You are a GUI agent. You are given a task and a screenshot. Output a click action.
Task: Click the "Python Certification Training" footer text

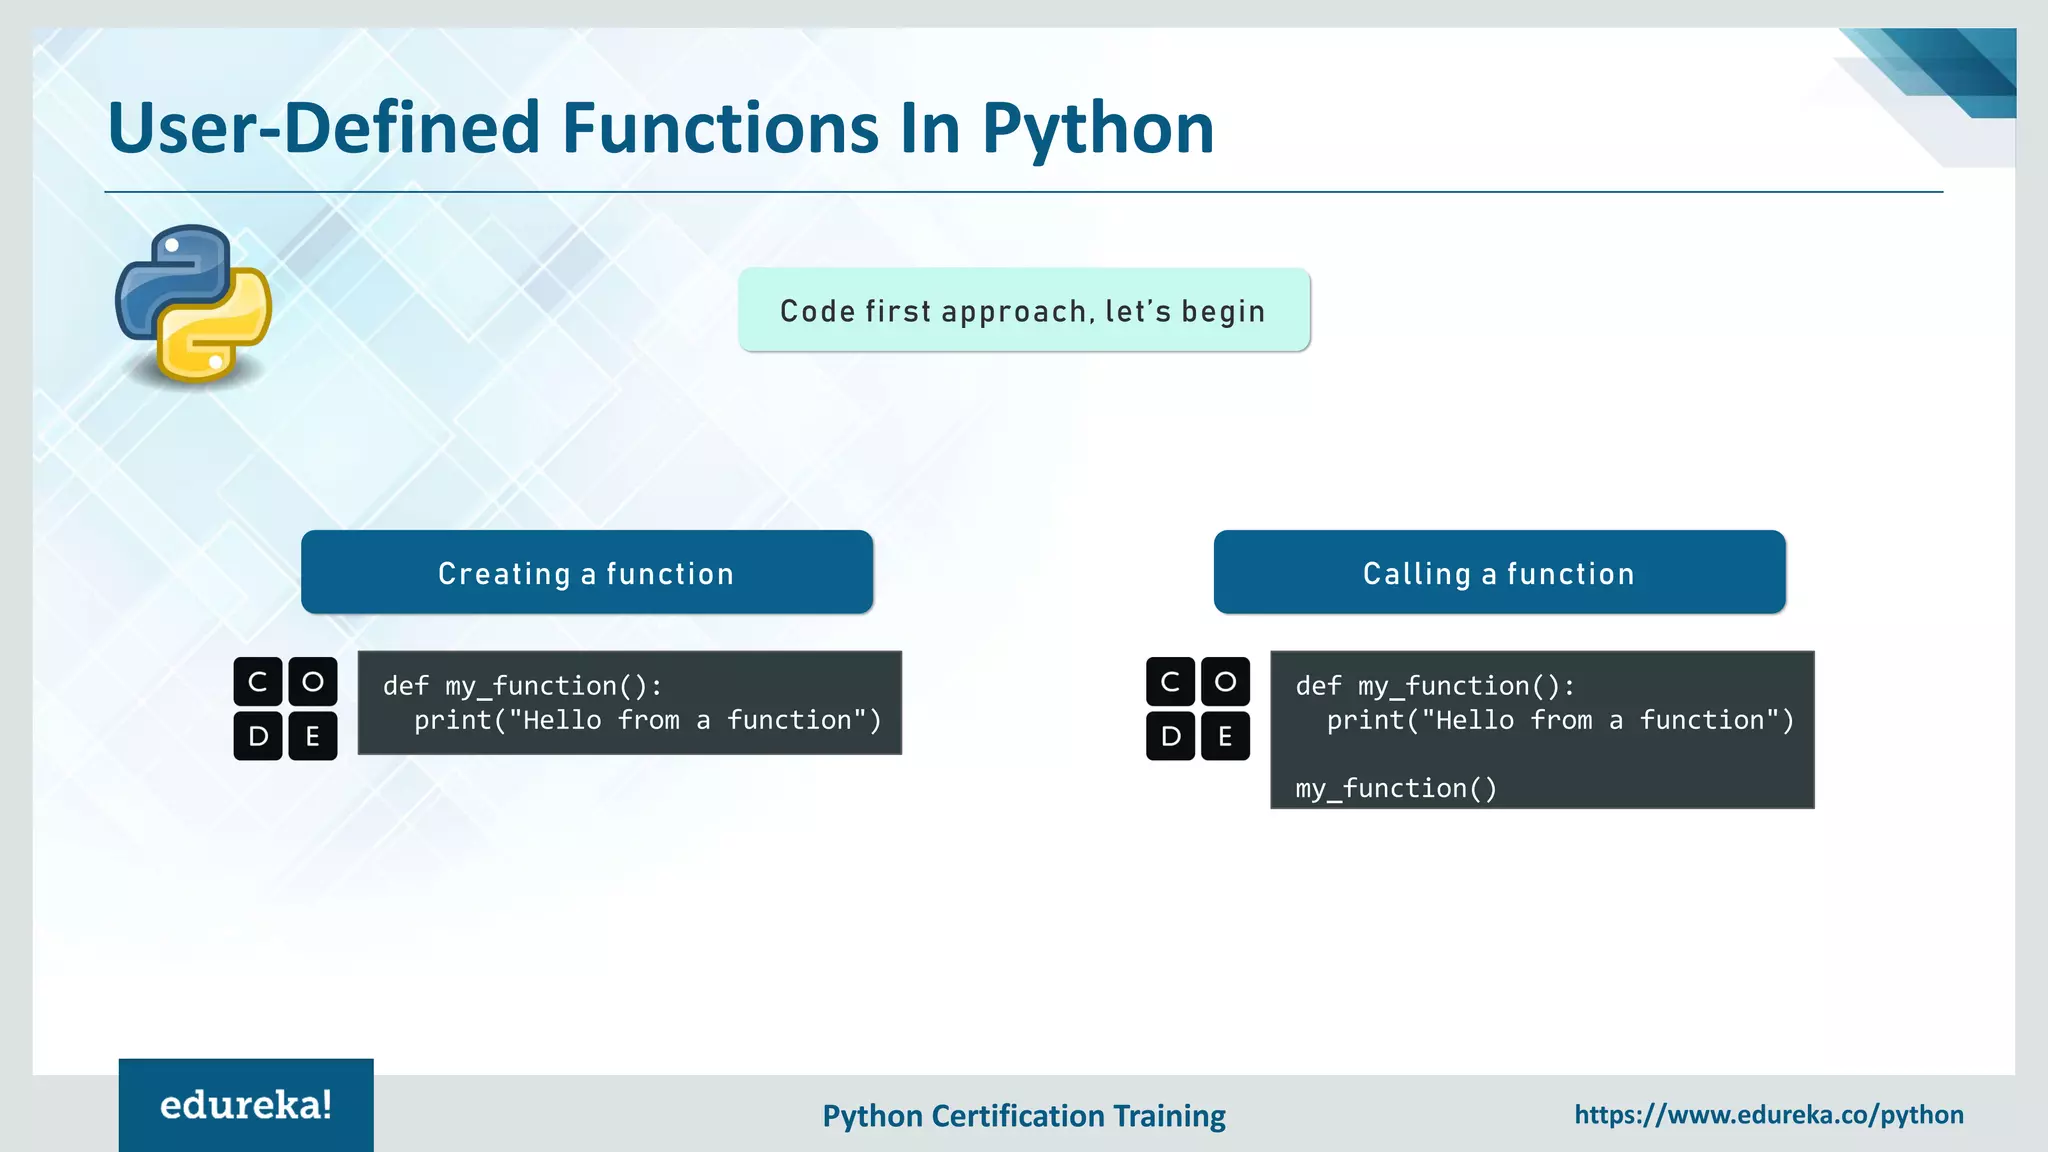[x=1024, y=1116]
